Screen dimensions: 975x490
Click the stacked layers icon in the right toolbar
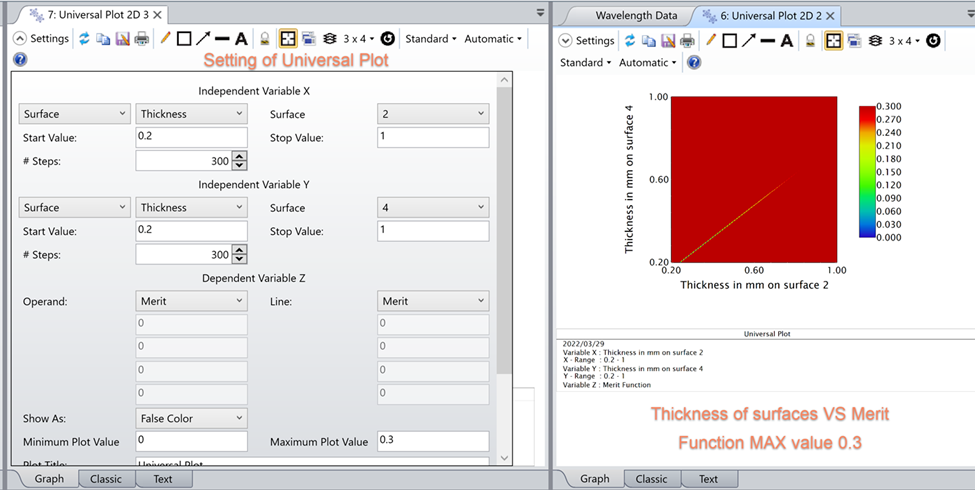(x=876, y=41)
